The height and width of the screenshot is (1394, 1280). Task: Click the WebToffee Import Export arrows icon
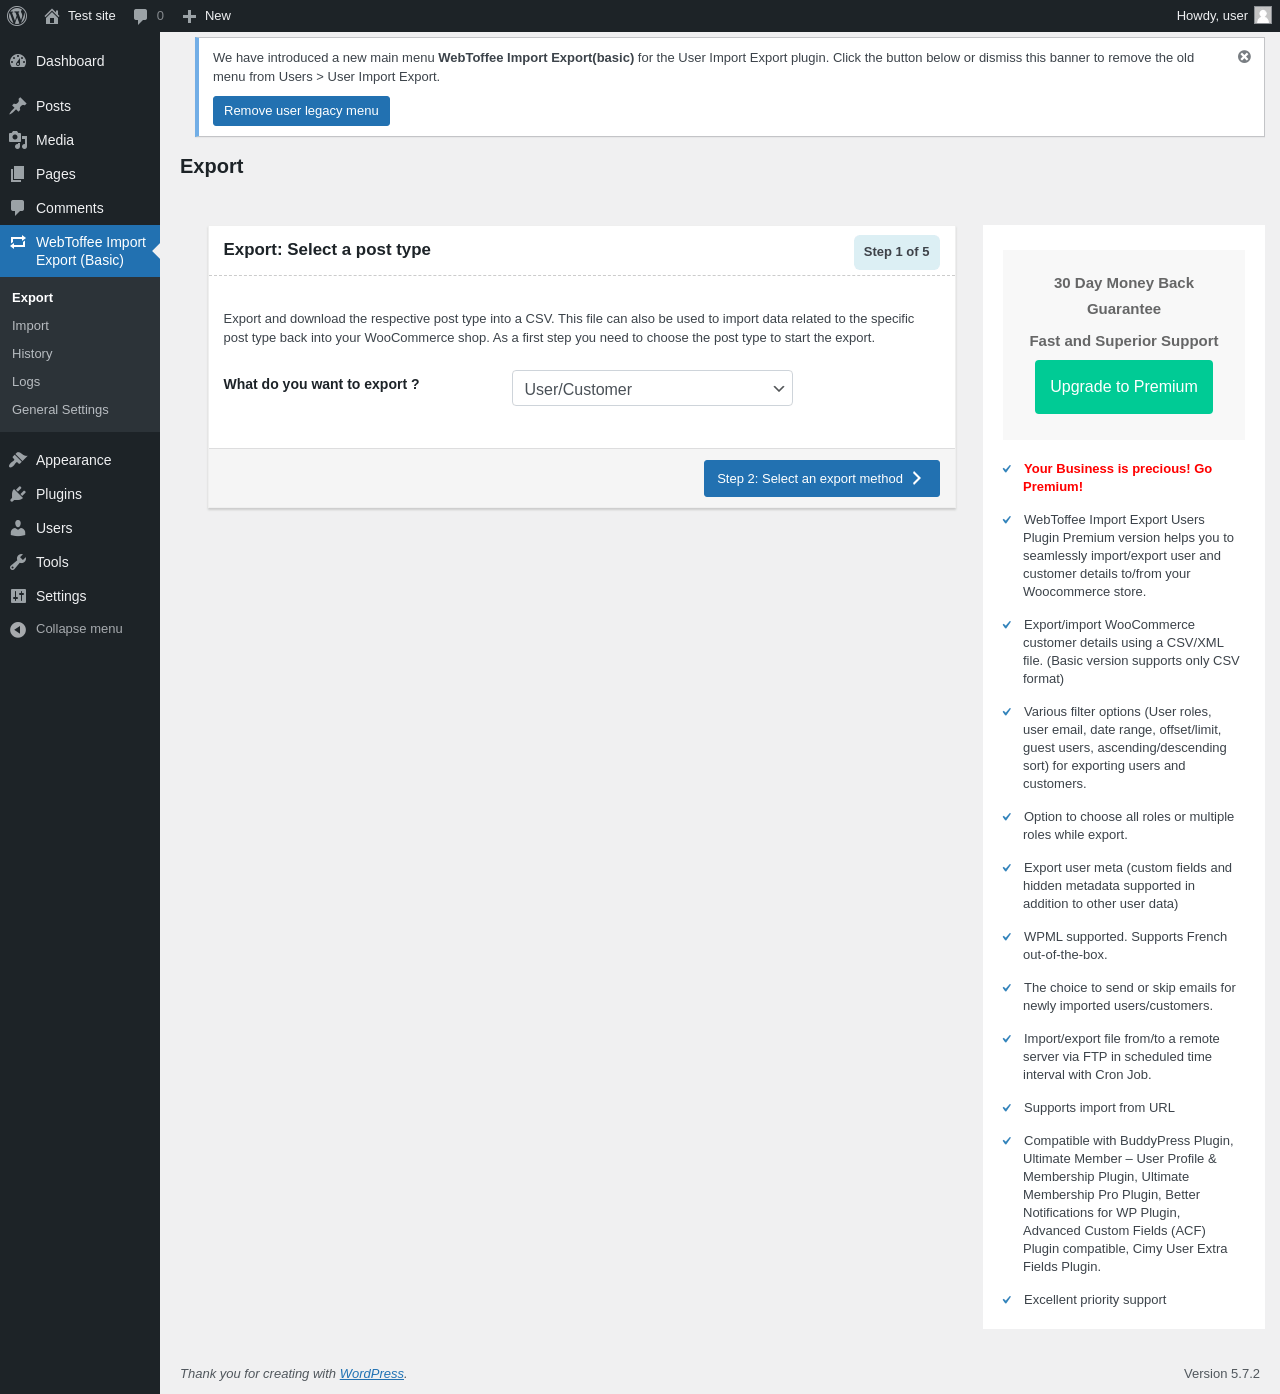coord(18,242)
